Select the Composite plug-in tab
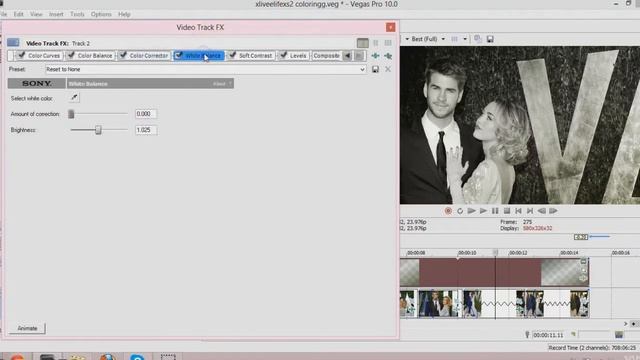Viewport: 640px width, 360px height. (x=326, y=56)
